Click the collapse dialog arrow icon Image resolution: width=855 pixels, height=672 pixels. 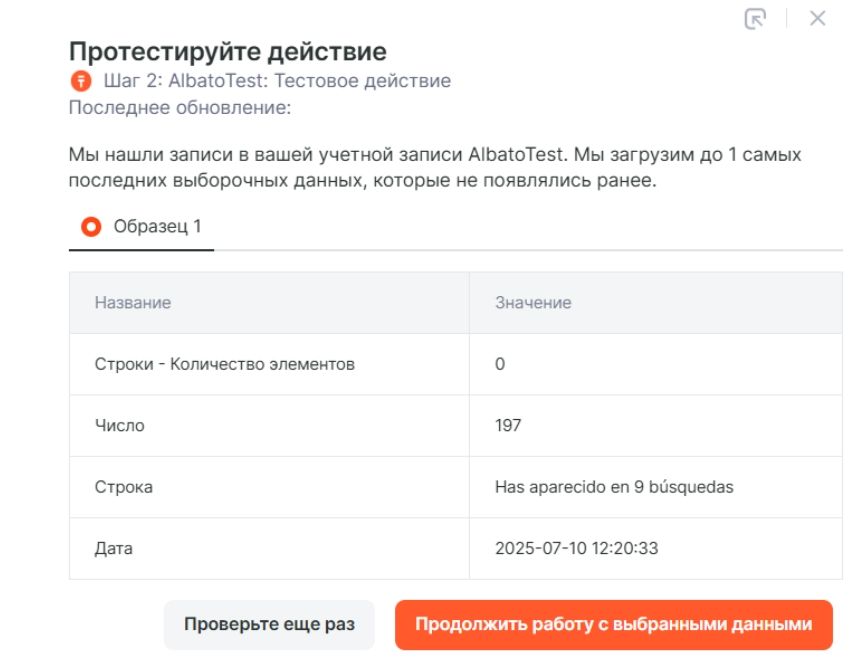tap(755, 19)
